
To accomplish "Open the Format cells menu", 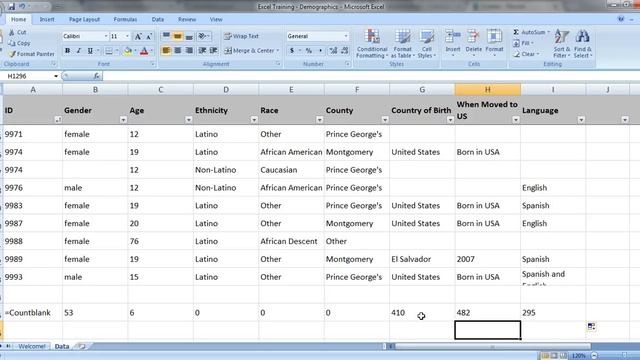I will (x=494, y=43).
